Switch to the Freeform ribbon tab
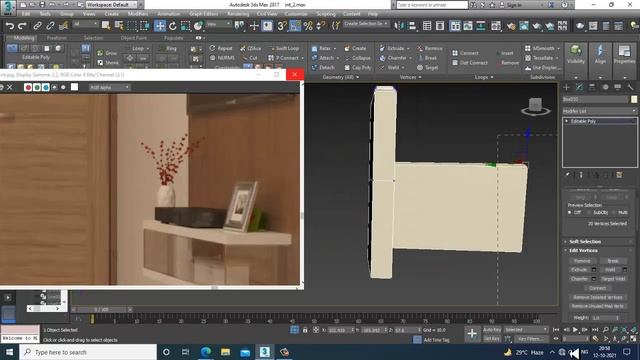 click(x=56, y=38)
